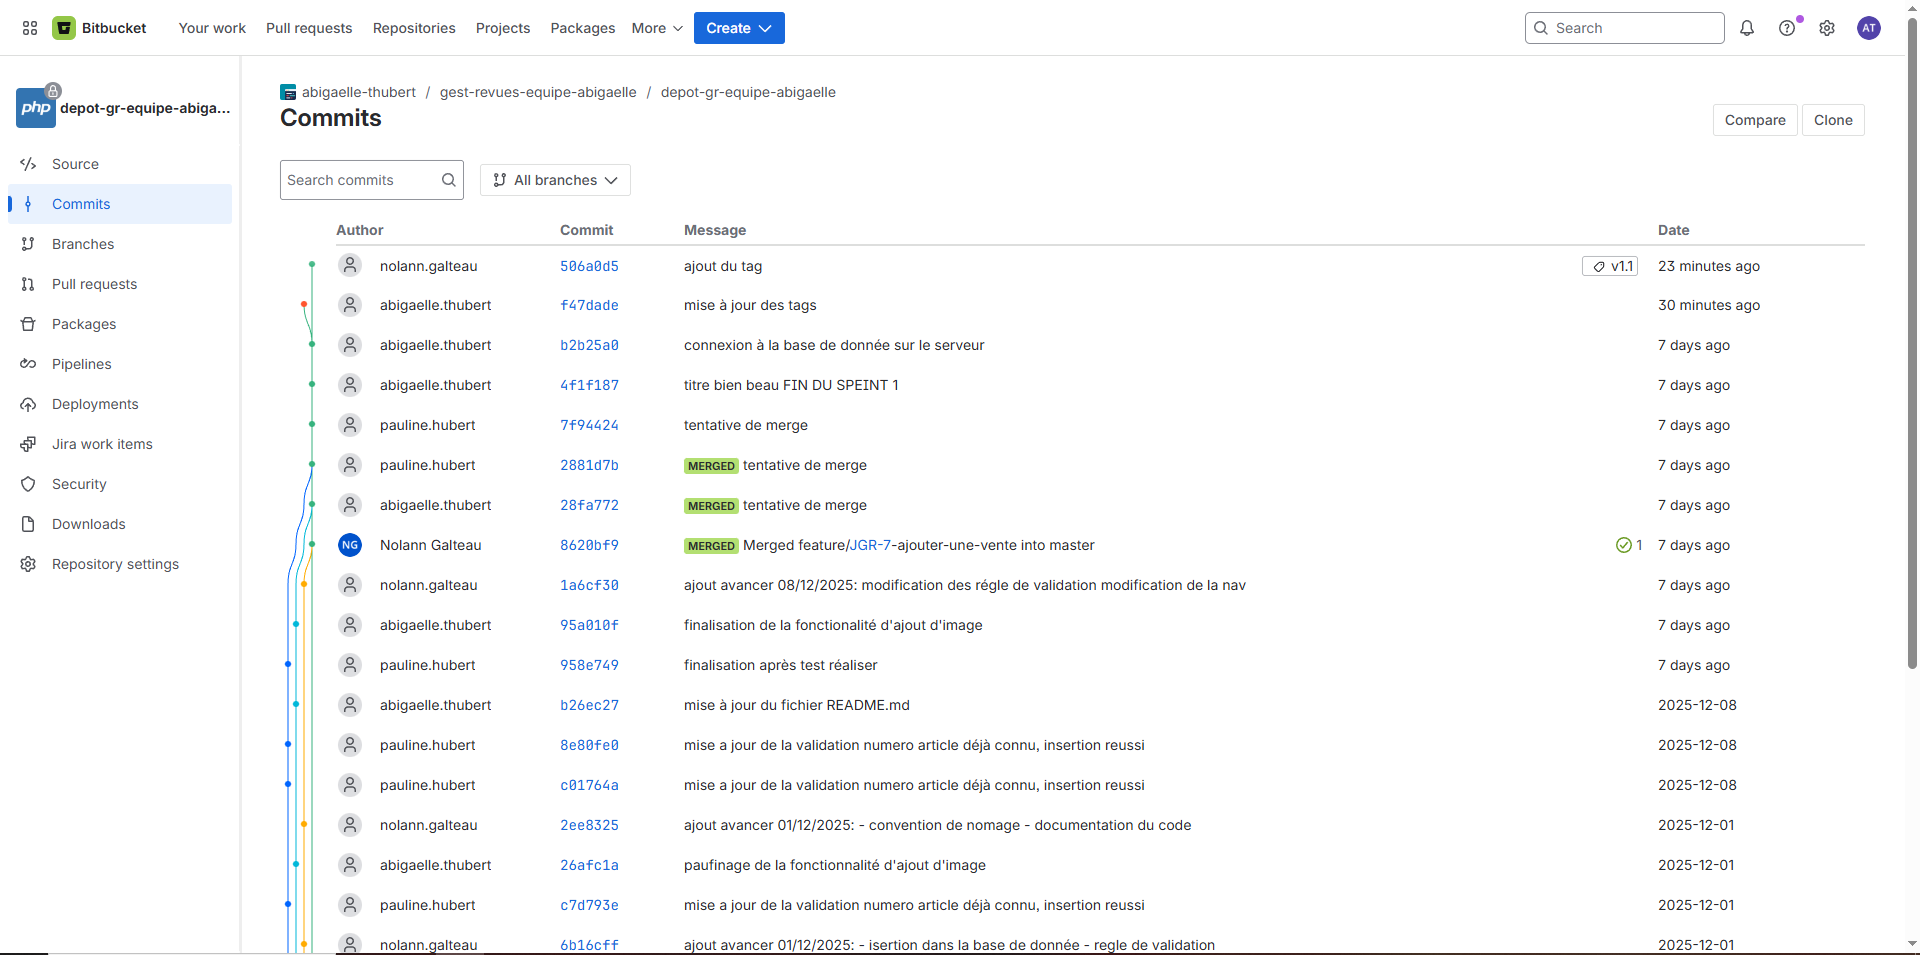This screenshot has width=1920, height=955.
Task: Click the Repository settings gear icon
Action: pos(28,564)
